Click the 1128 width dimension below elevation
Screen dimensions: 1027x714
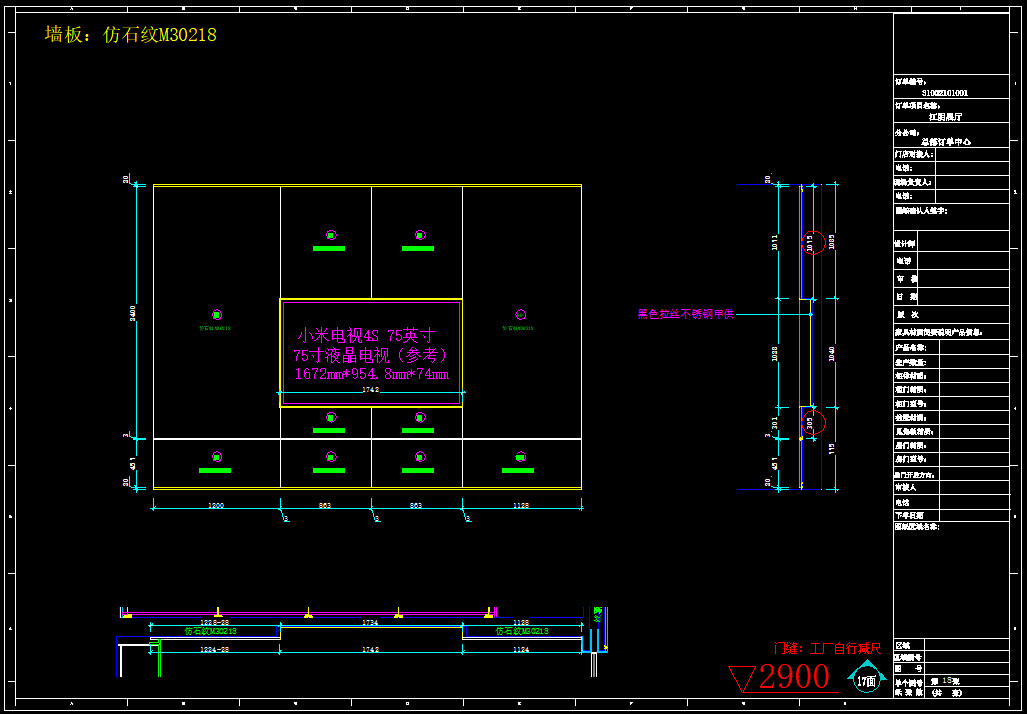coord(520,506)
